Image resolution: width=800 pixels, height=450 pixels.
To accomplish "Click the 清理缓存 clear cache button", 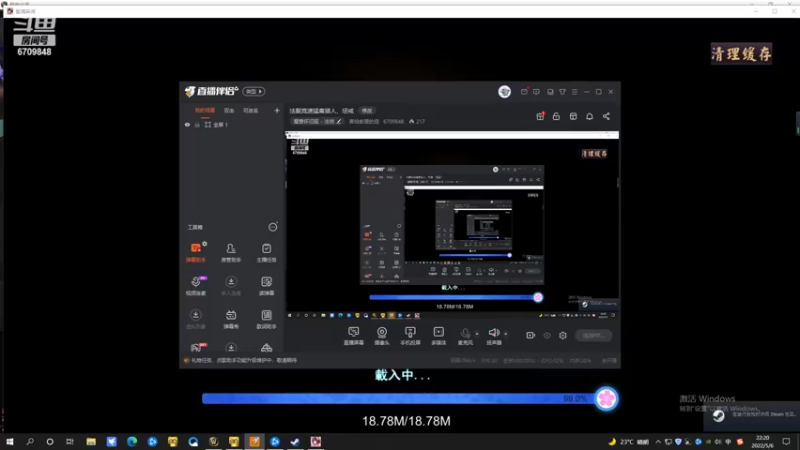I will (x=741, y=54).
